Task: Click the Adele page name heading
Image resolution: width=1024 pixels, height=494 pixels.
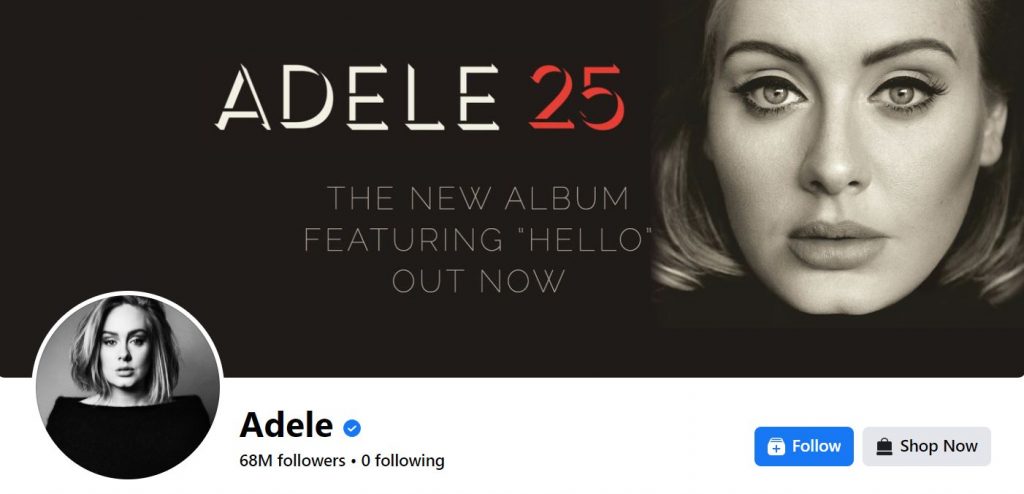Action: coord(286,425)
